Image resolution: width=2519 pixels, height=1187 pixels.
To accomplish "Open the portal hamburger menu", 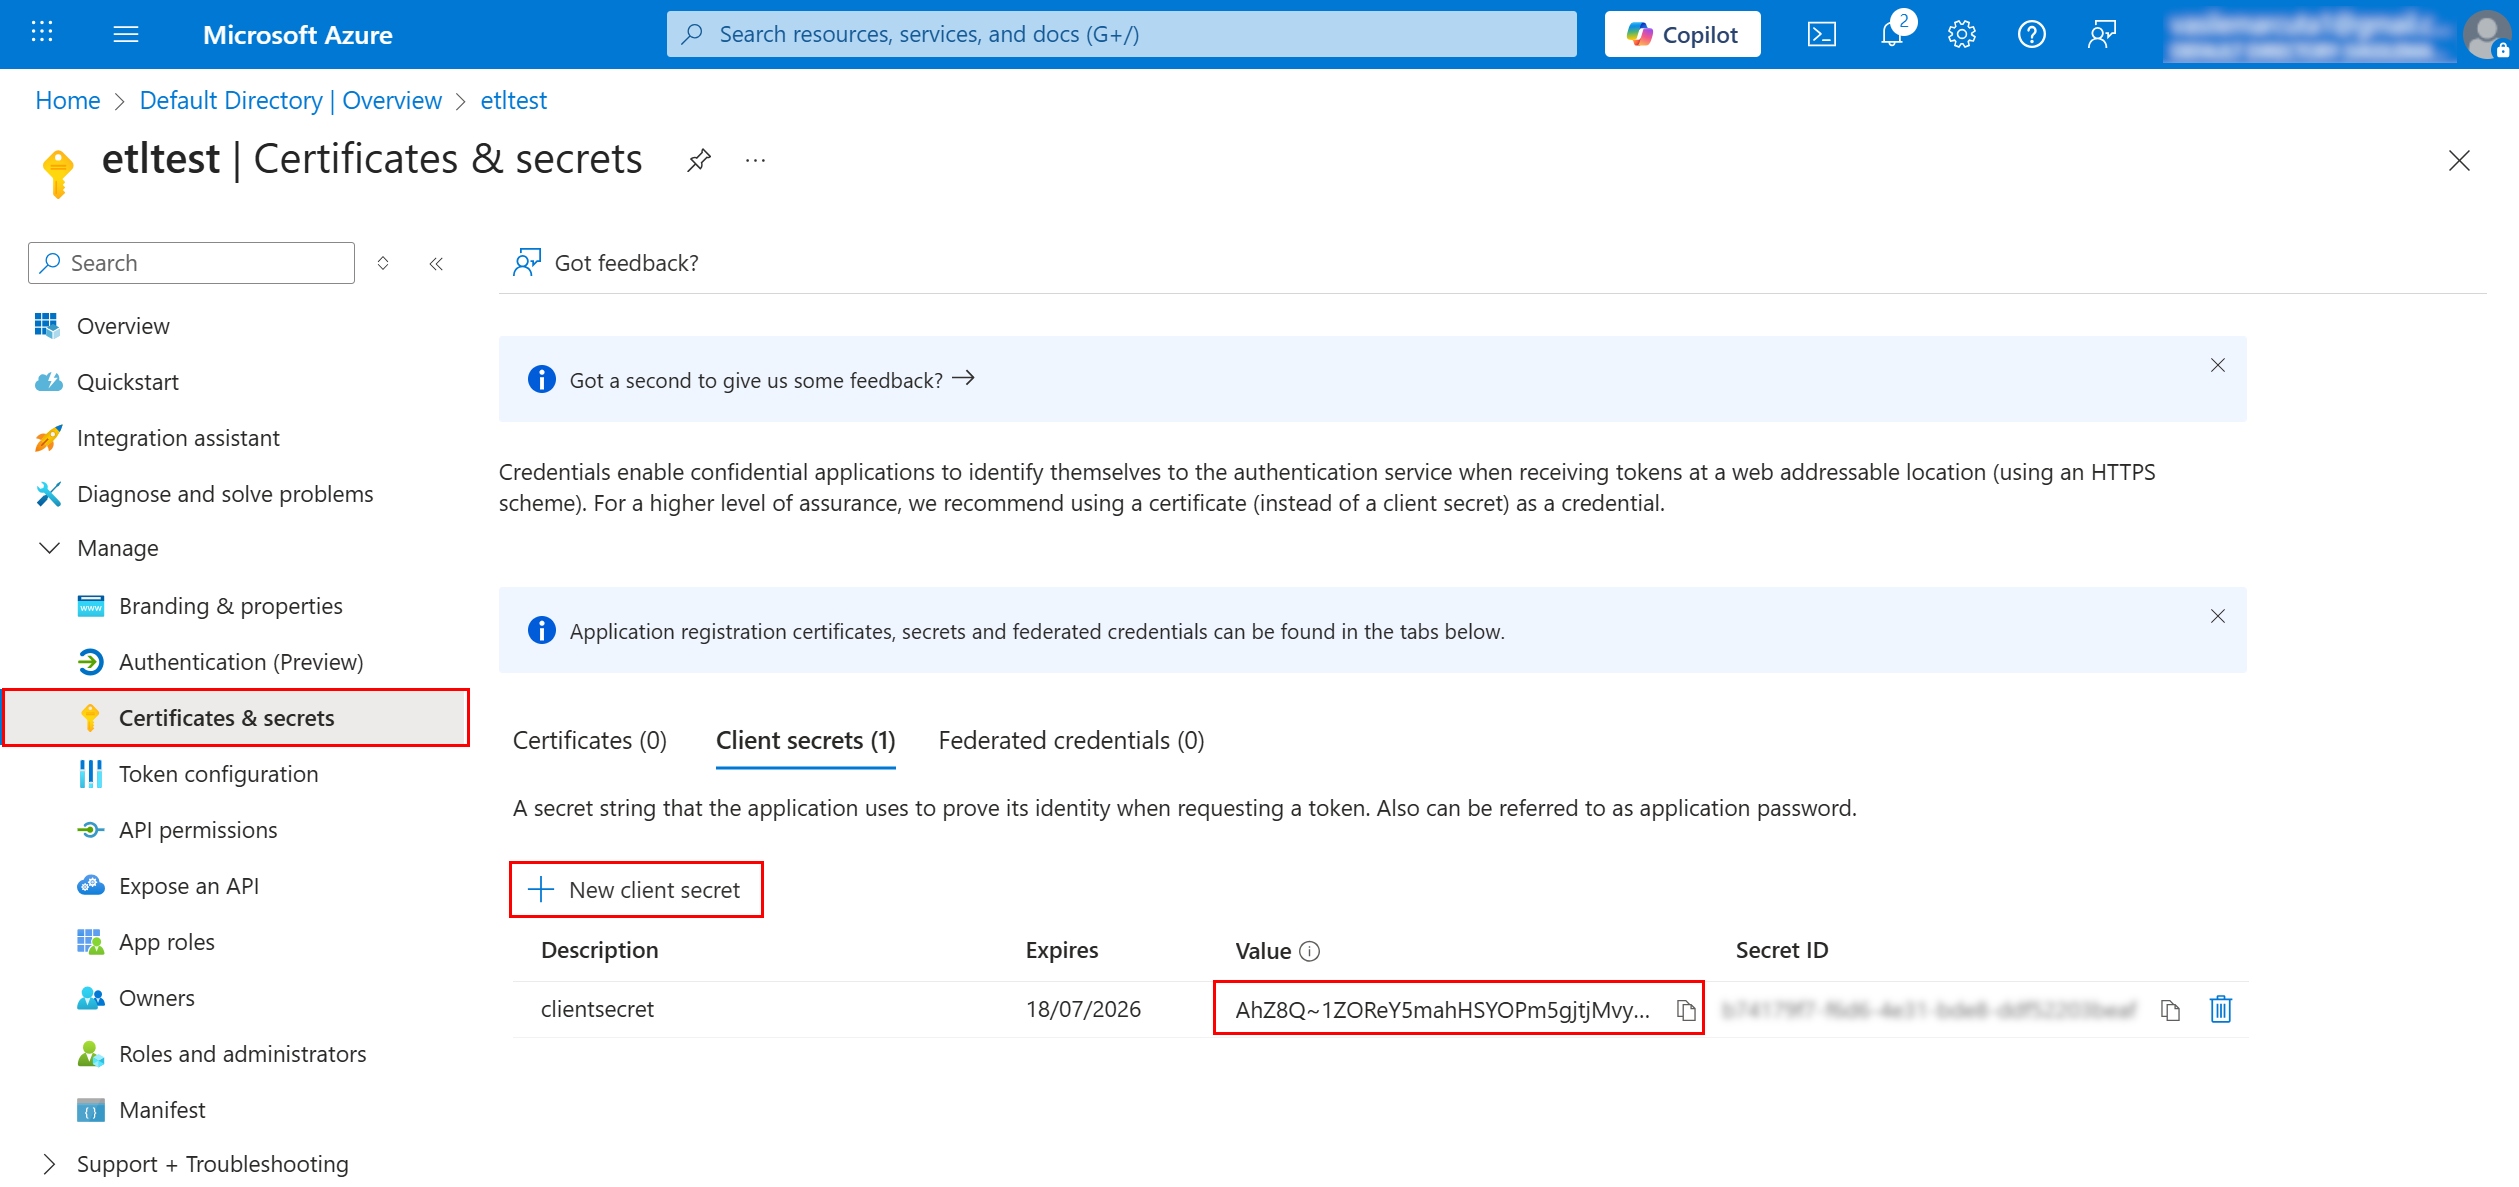I will (126, 35).
